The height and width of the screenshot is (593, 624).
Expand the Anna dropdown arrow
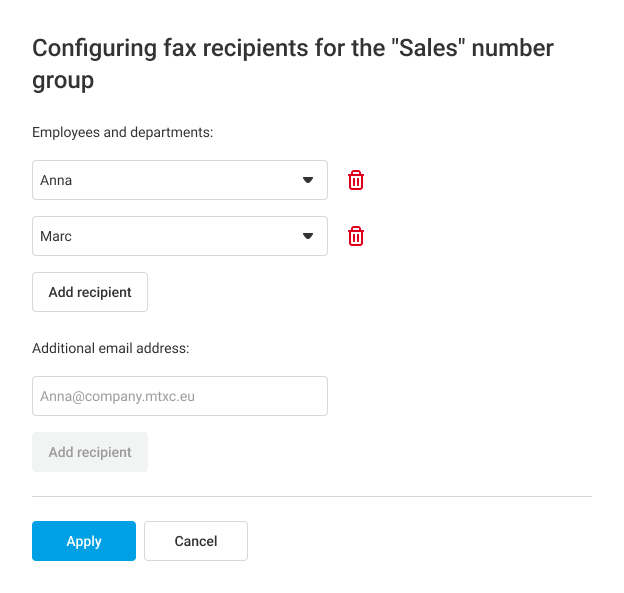(308, 180)
